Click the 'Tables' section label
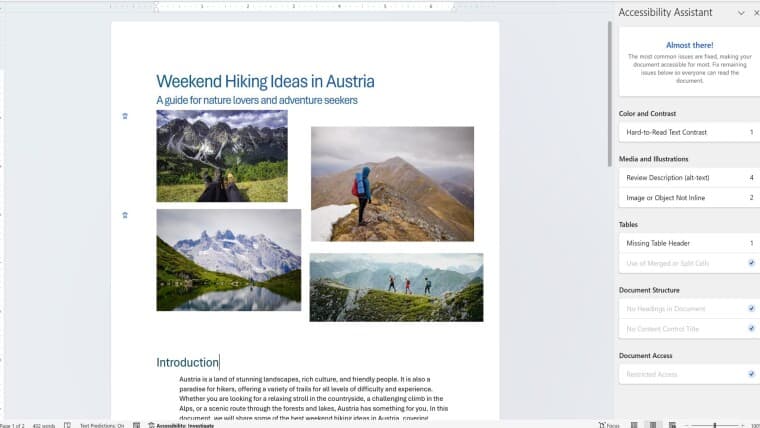This screenshot has height=428, width=760. pos(628,224)
